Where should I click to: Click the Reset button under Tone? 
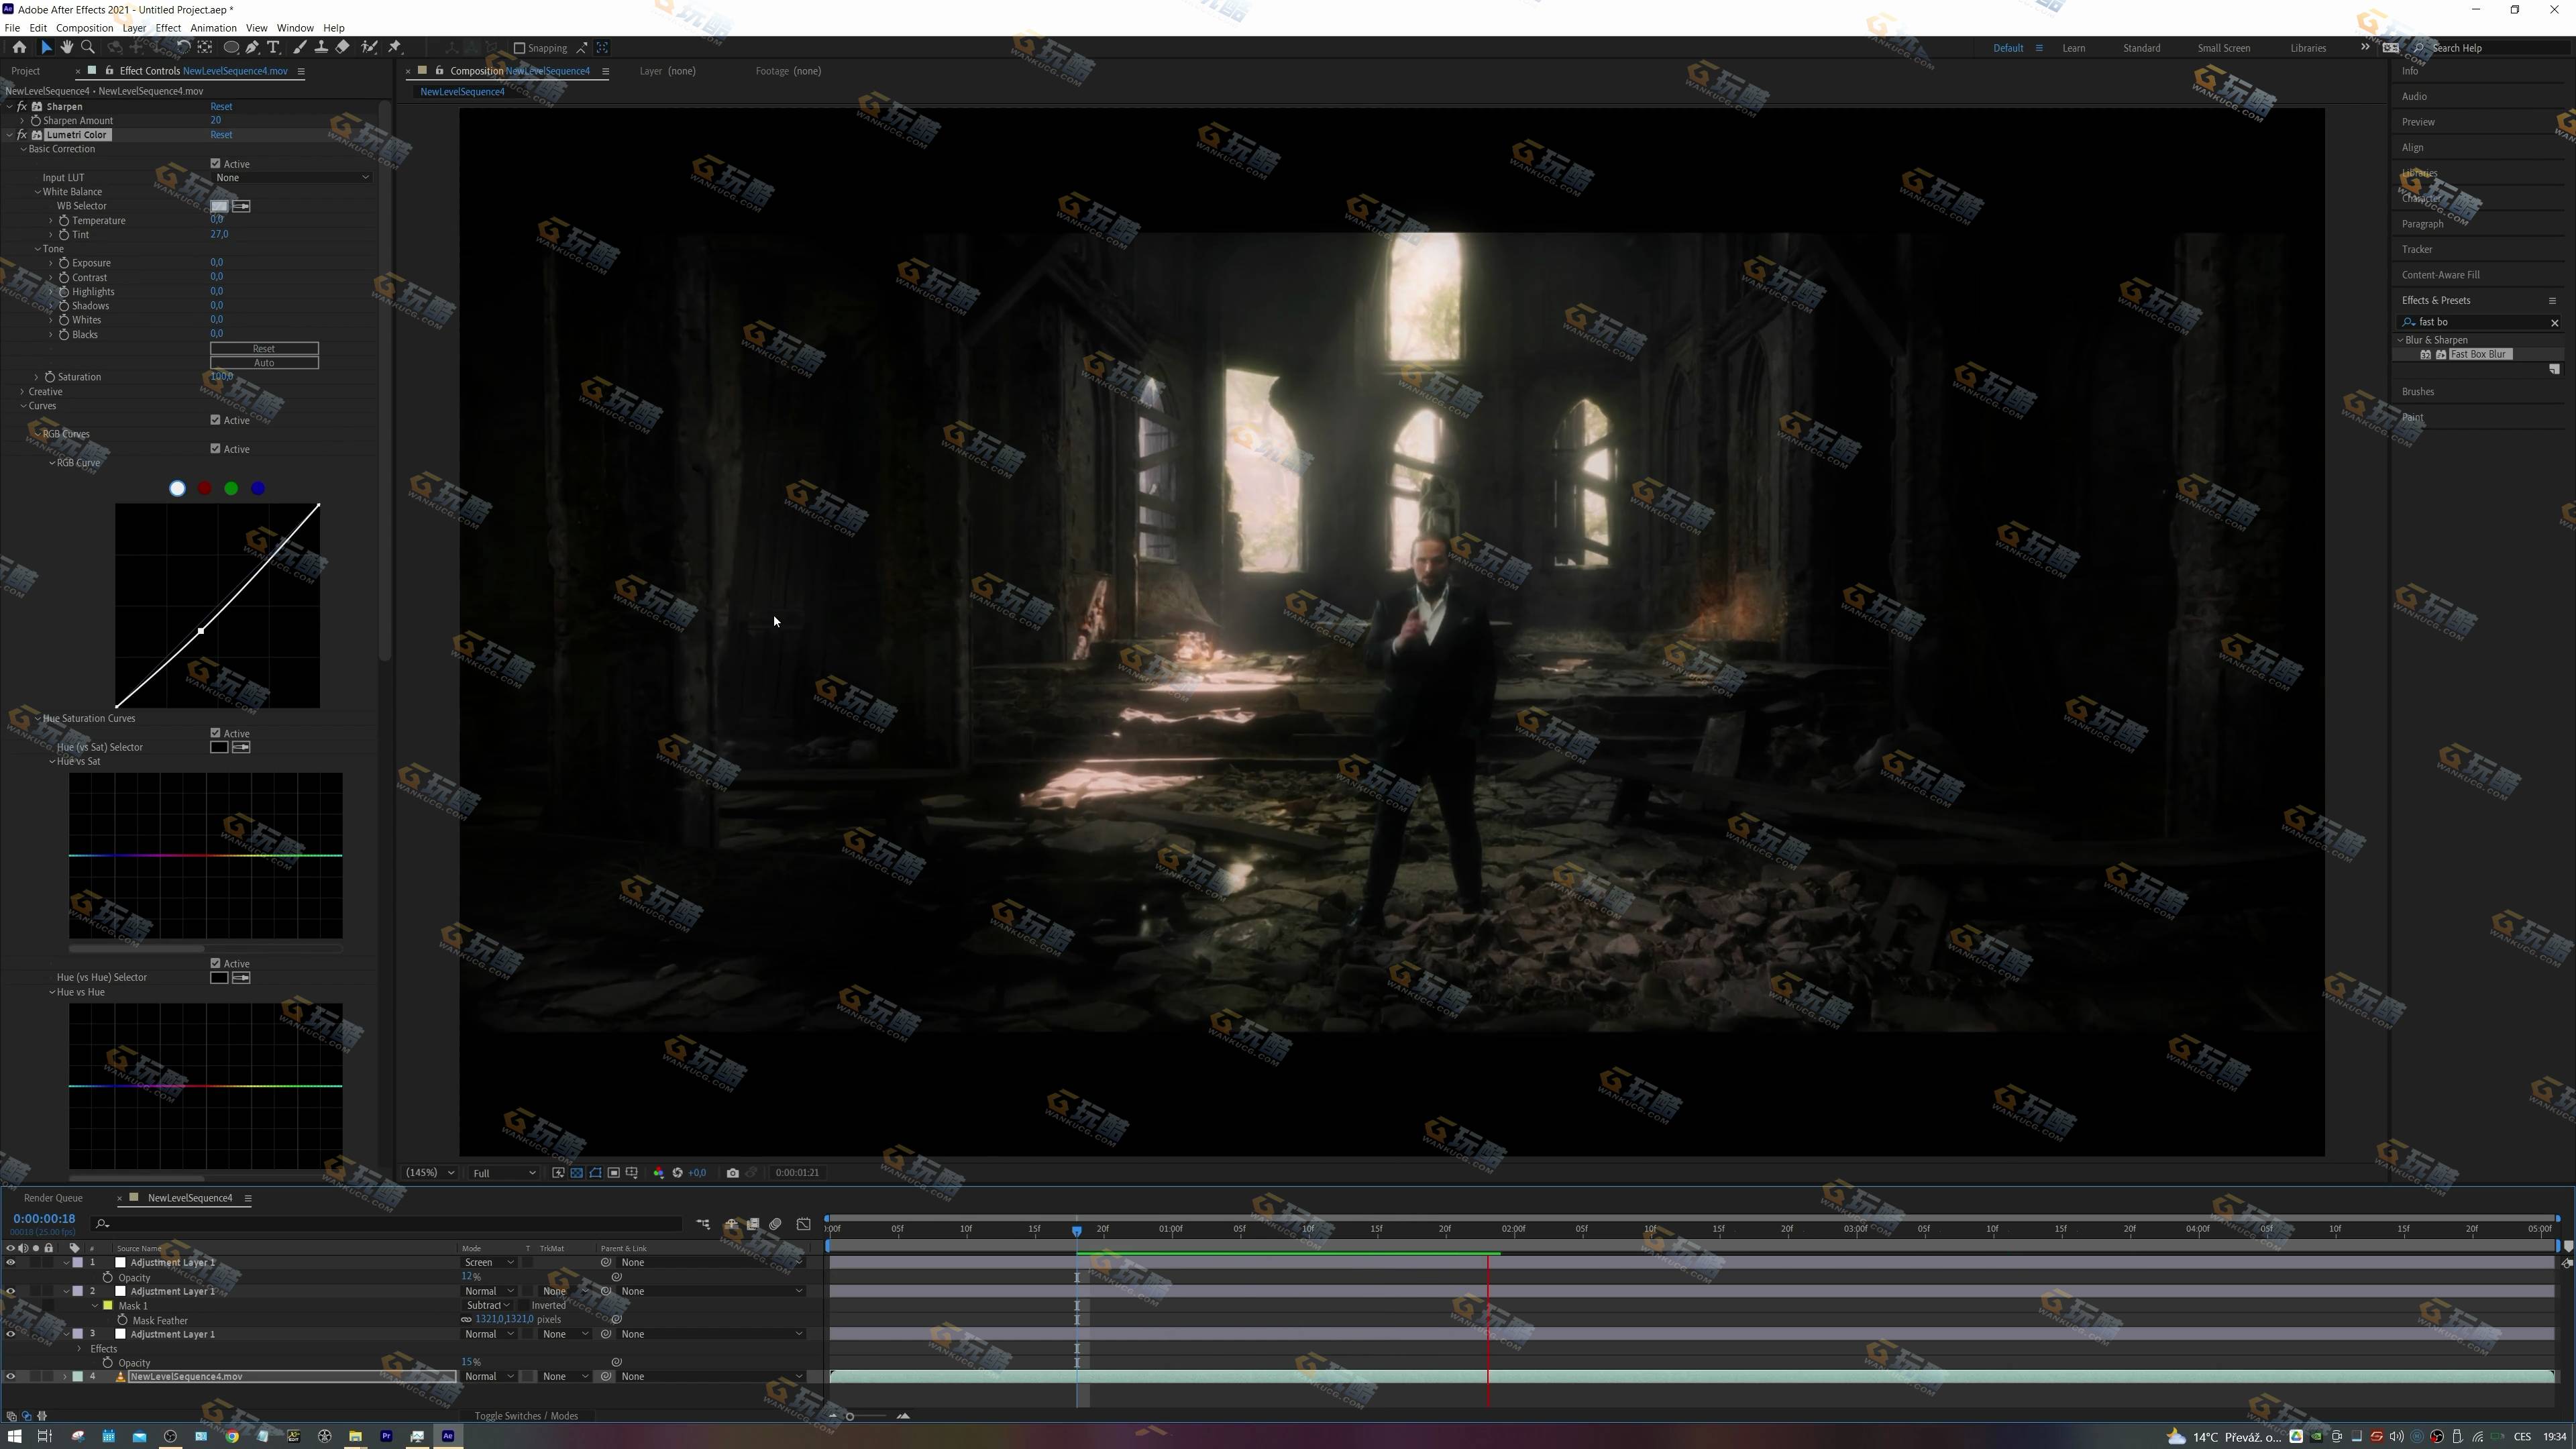coord(264,349)
